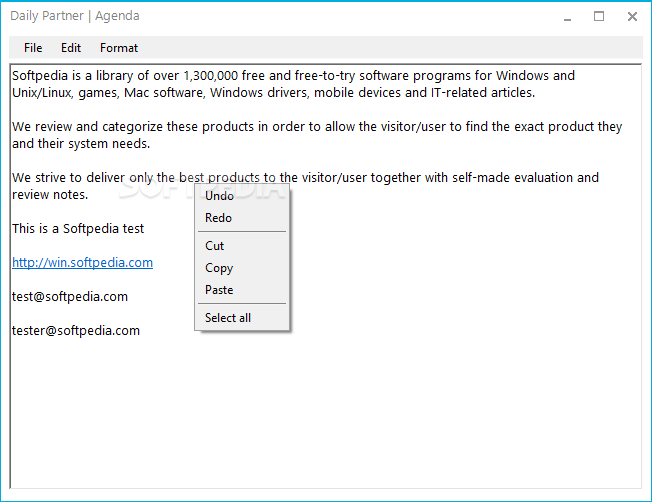652x502 pixels.
Task: Click the text 'review notes.'
Action: tap(50, 195)
